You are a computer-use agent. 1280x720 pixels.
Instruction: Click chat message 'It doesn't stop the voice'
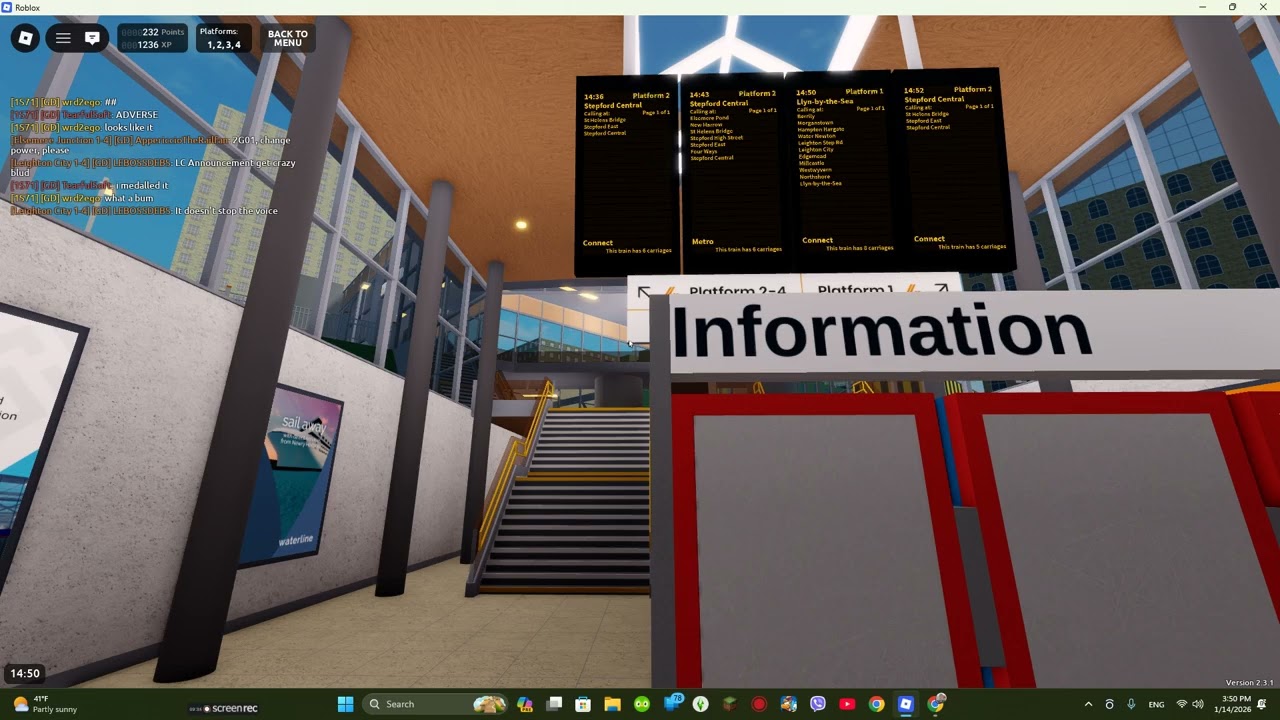pos(144,211)
